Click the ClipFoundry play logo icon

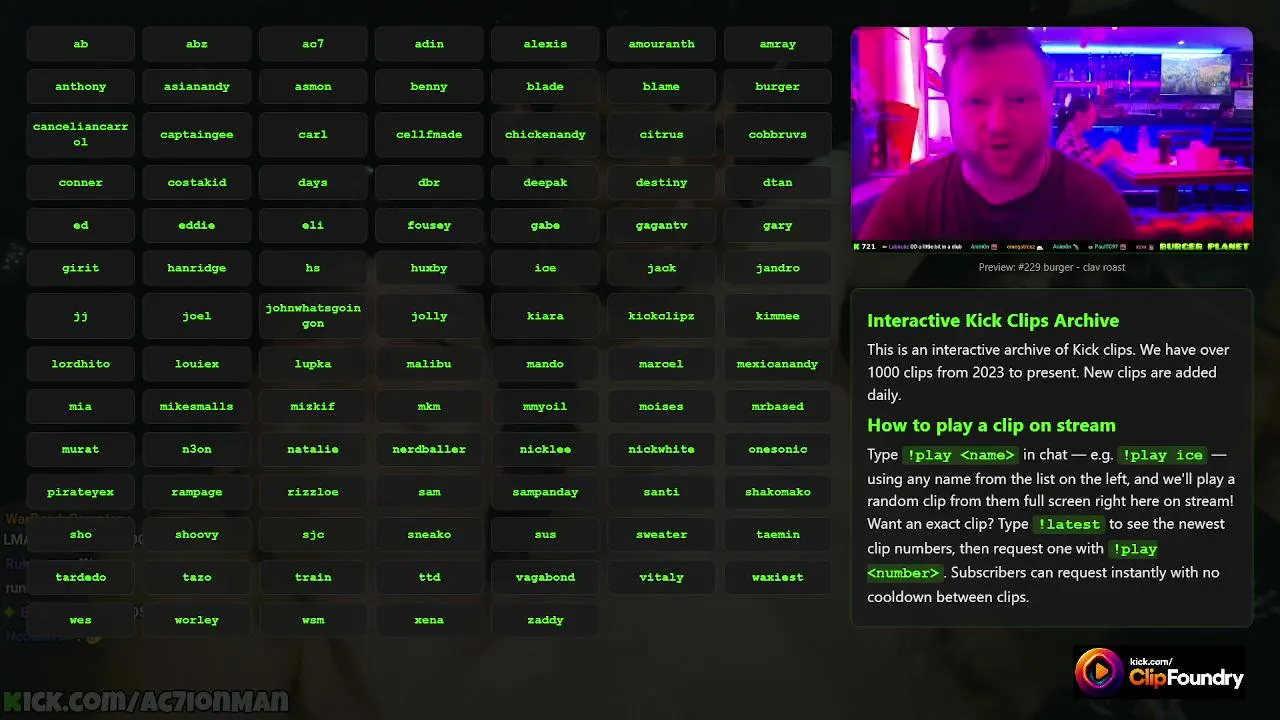(x=1098, y=671)
